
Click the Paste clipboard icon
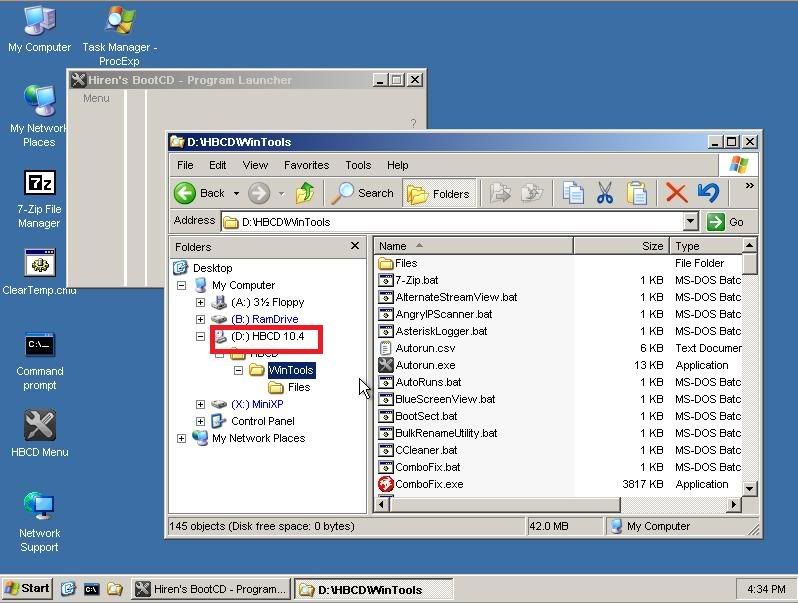pyautogui.click(x=636, y=193)
